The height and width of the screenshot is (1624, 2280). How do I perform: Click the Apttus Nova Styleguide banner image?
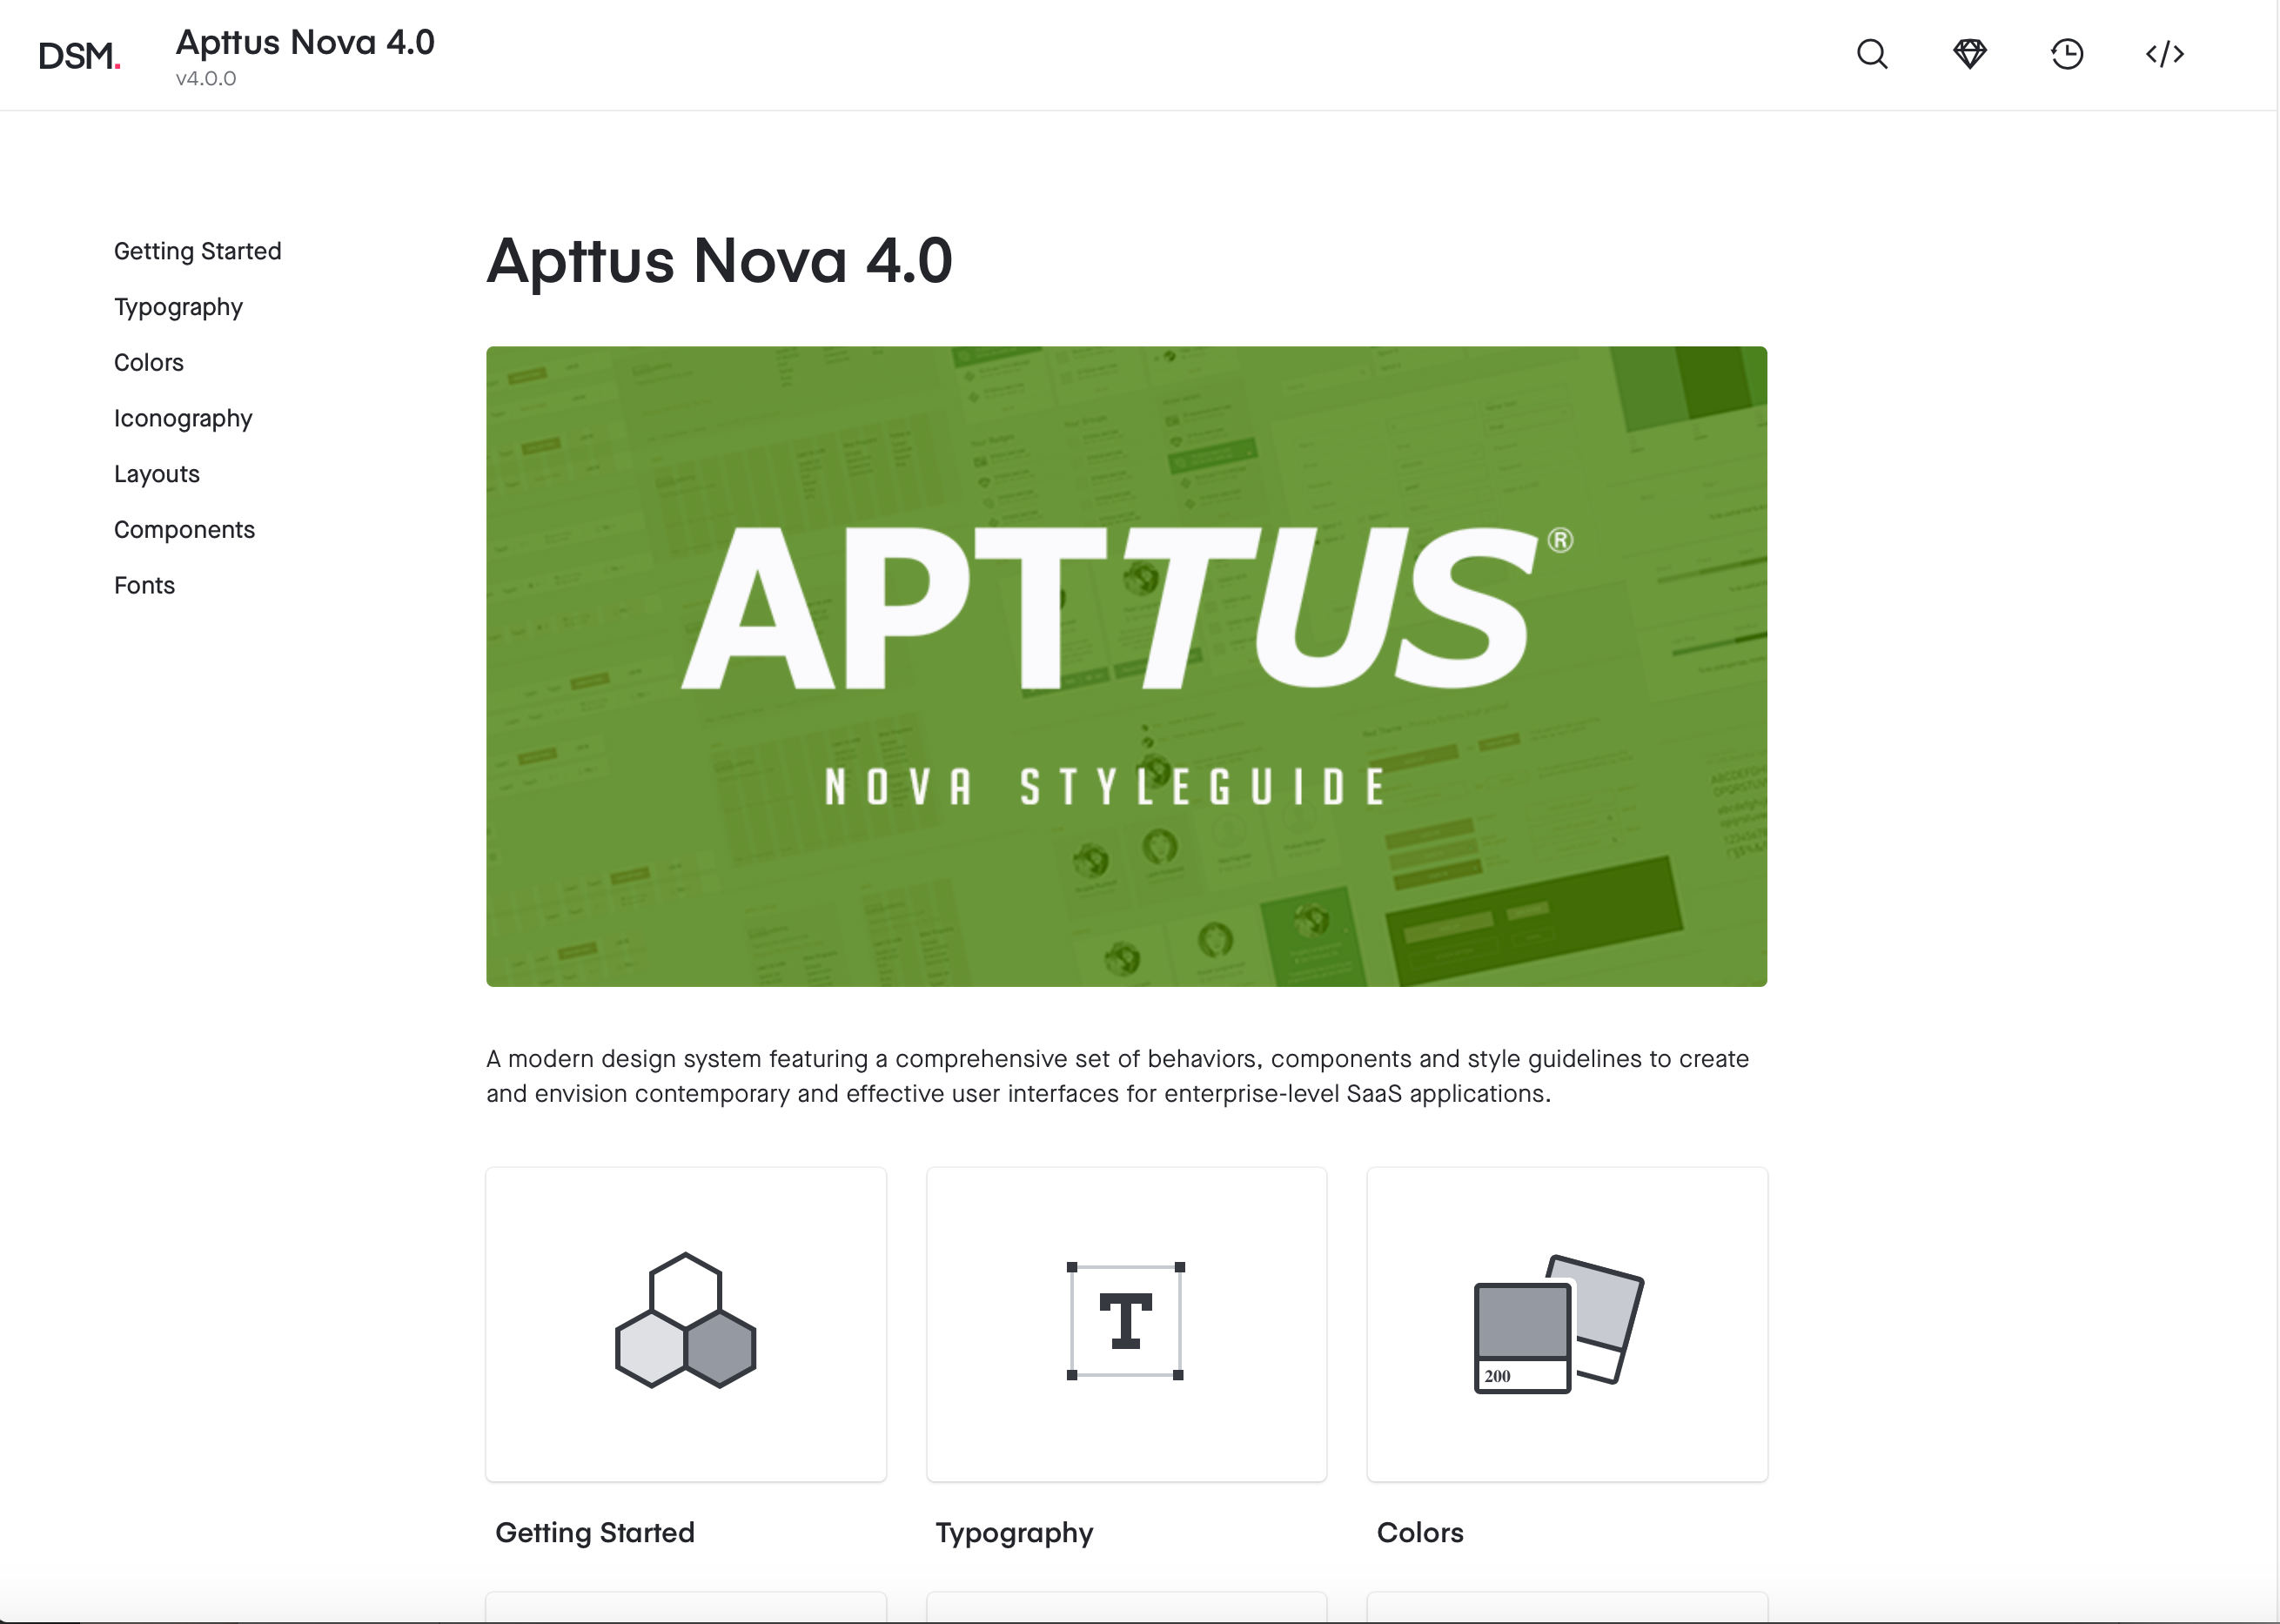(x=1126, y=666)
